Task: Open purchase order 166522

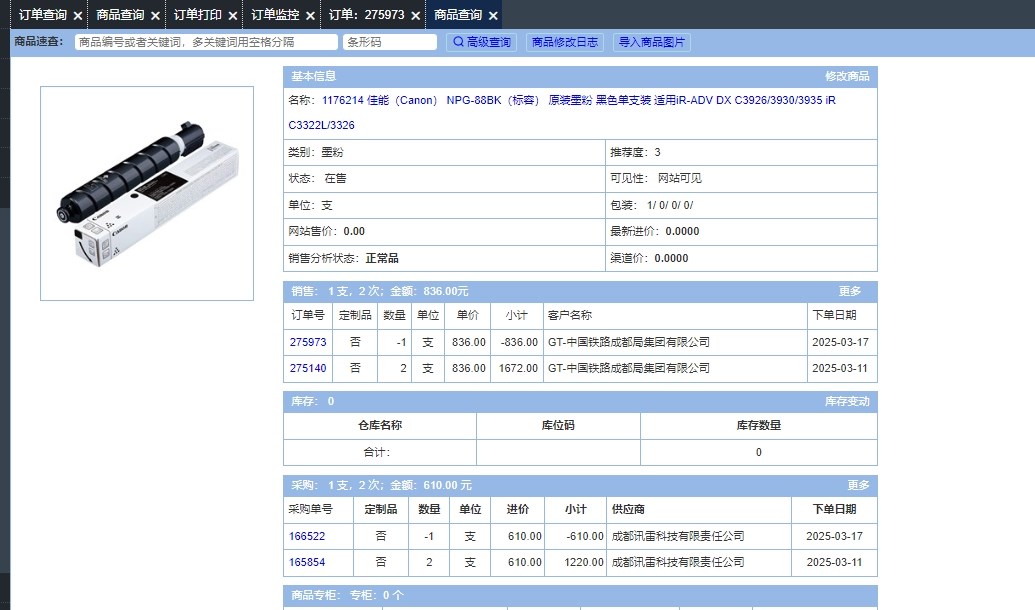Action: pyautogui.click(x=307, y=536)
